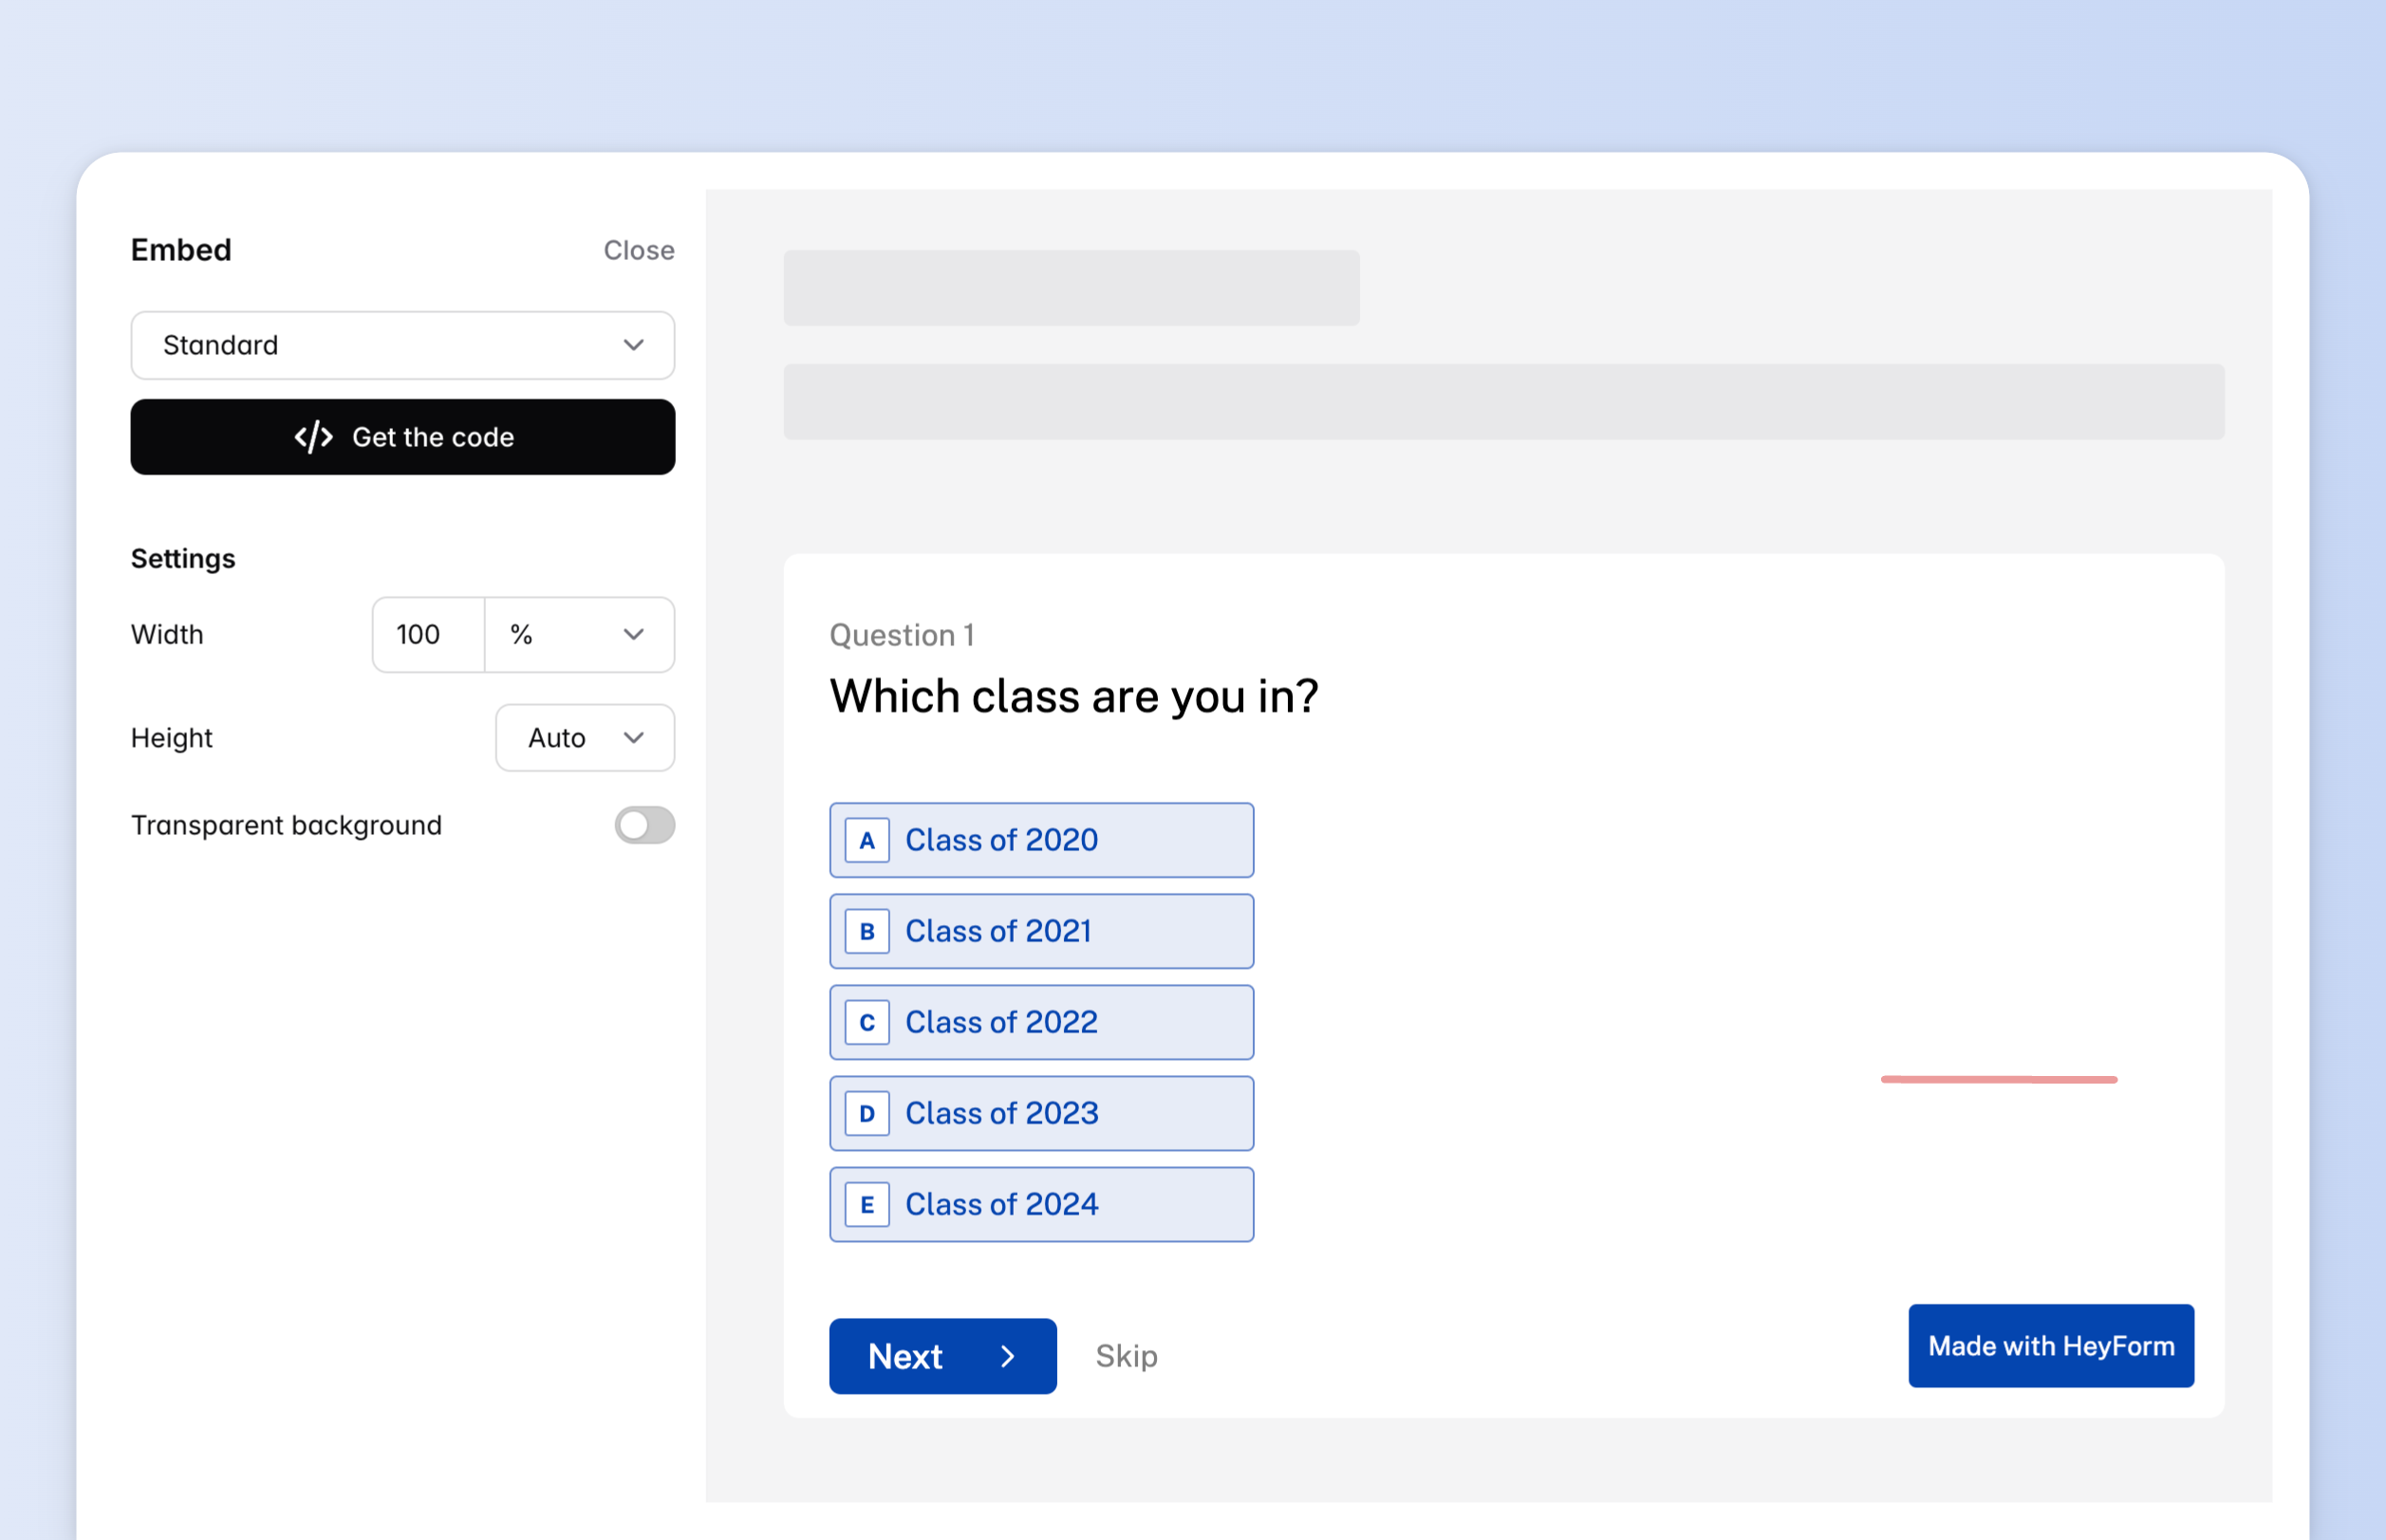Viewport: 2386px width, 1540px height.
Task: Click letter badge D beside Class of 2023
Action: click(x=867, y=1113)
